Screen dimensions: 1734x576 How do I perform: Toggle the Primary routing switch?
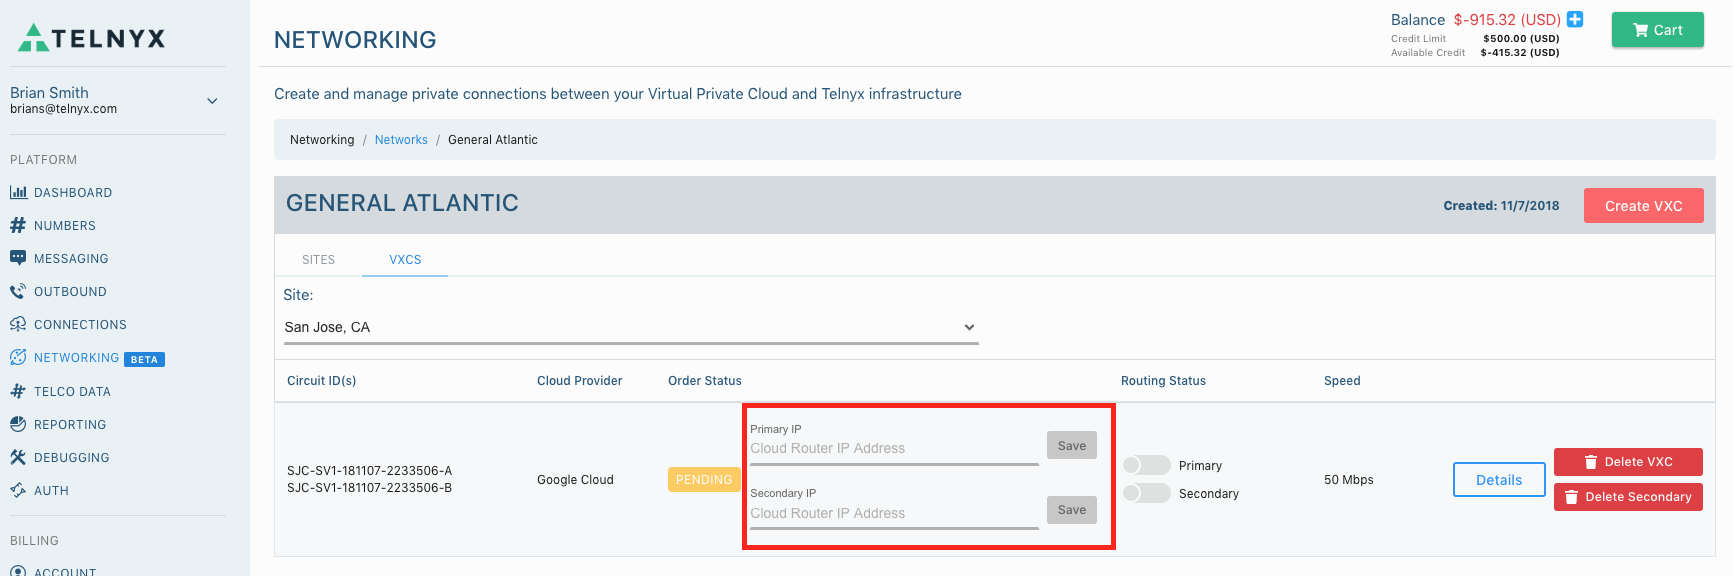click(1146, 465)
